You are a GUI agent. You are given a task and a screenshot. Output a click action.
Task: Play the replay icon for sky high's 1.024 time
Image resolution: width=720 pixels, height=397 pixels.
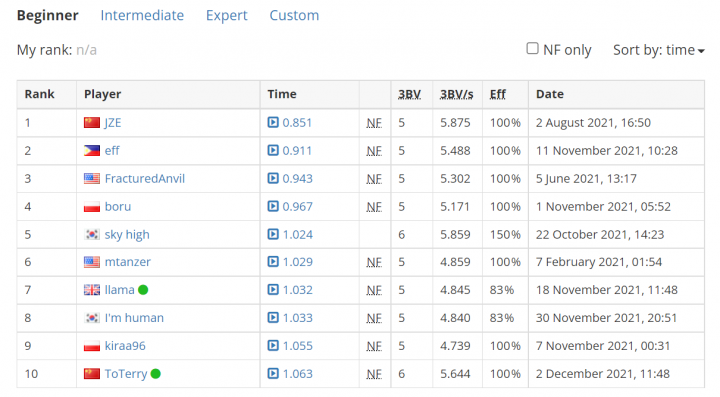point(273,235)
